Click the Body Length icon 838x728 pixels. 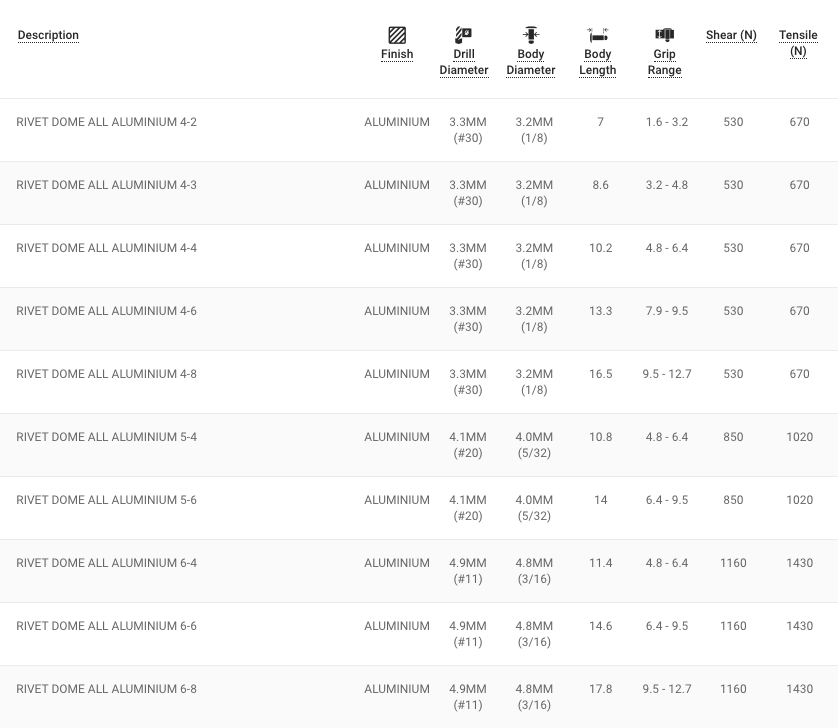click(598, 35)
